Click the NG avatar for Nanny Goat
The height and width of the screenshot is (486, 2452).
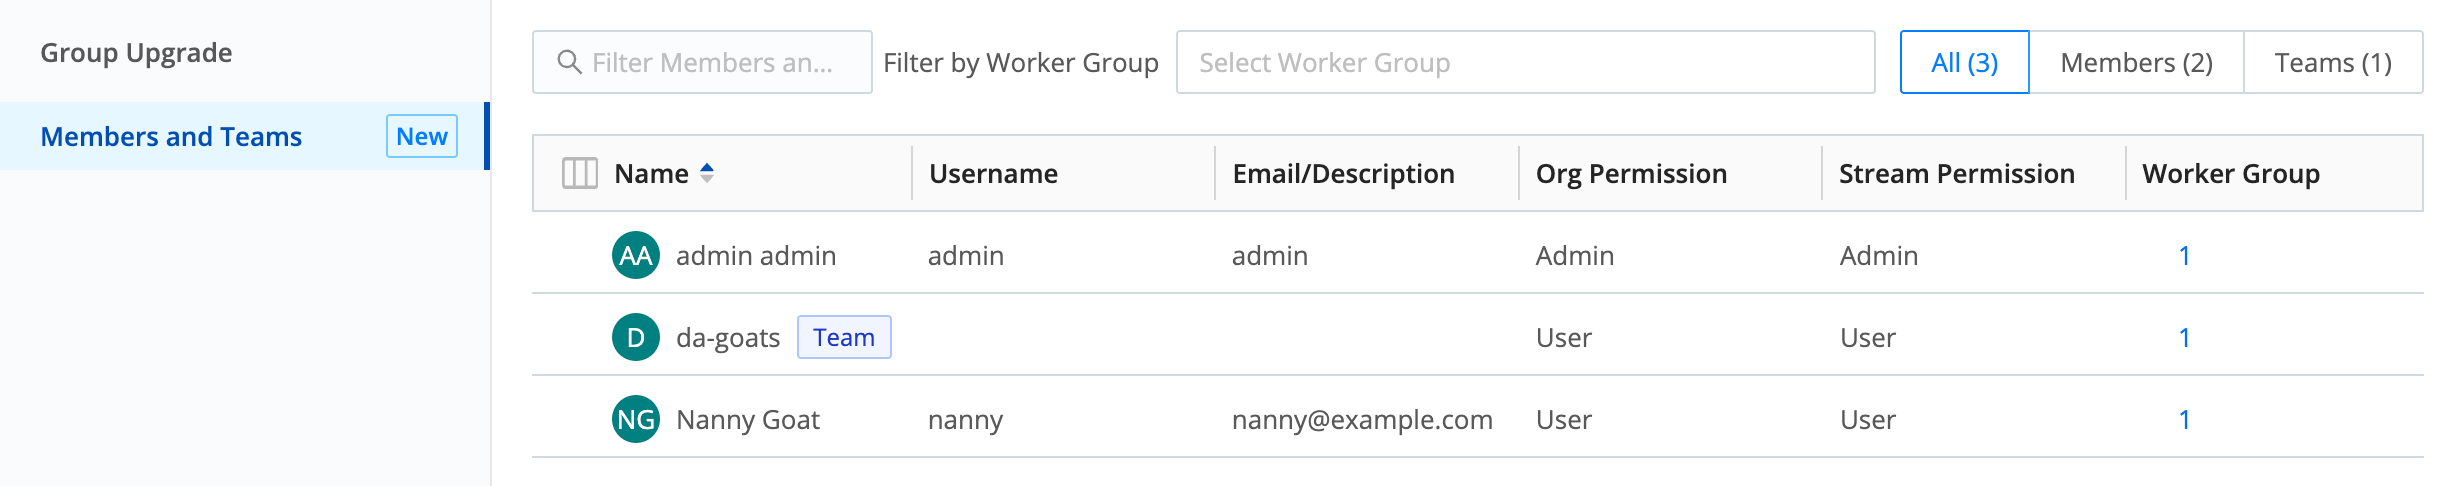click(636, 419)
